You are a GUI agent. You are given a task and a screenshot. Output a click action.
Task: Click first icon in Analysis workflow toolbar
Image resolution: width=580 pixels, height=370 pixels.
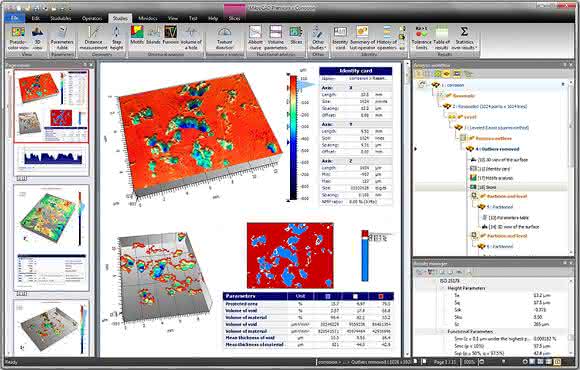pos(419,74)
